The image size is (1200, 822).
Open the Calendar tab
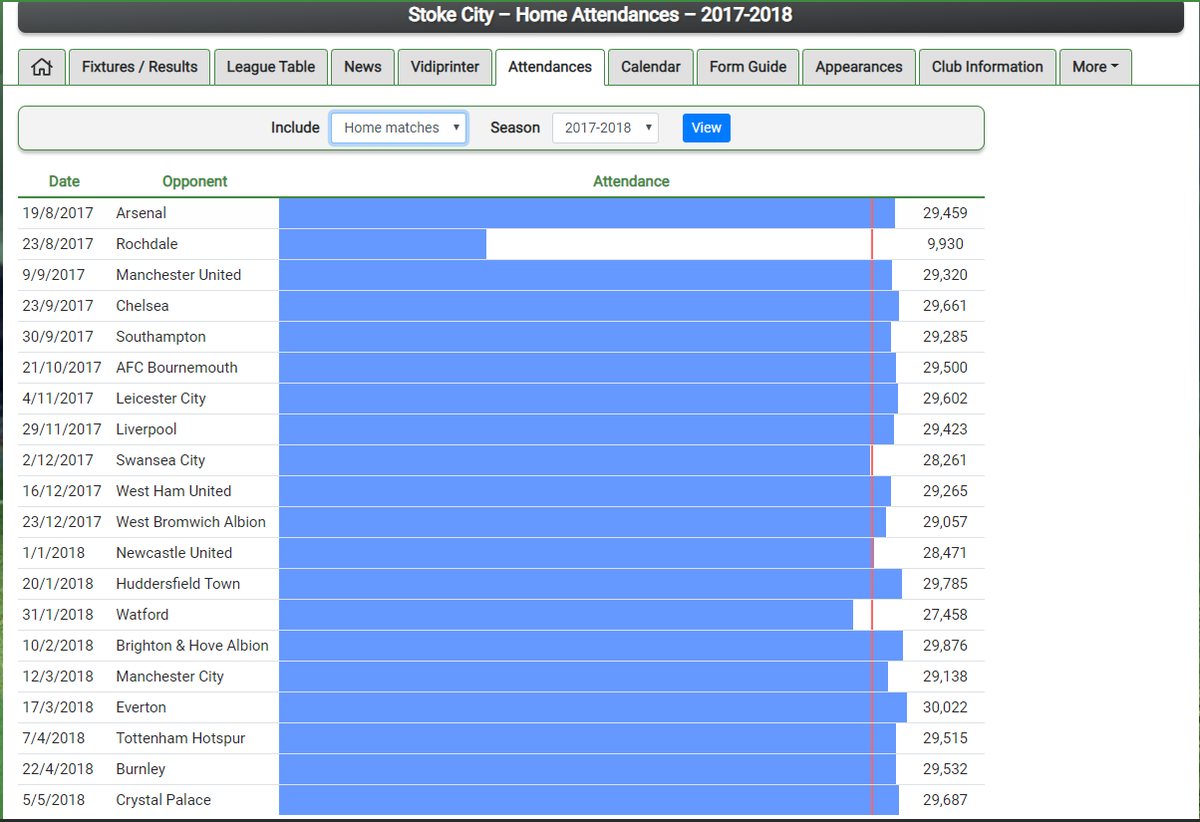point(651,67)
